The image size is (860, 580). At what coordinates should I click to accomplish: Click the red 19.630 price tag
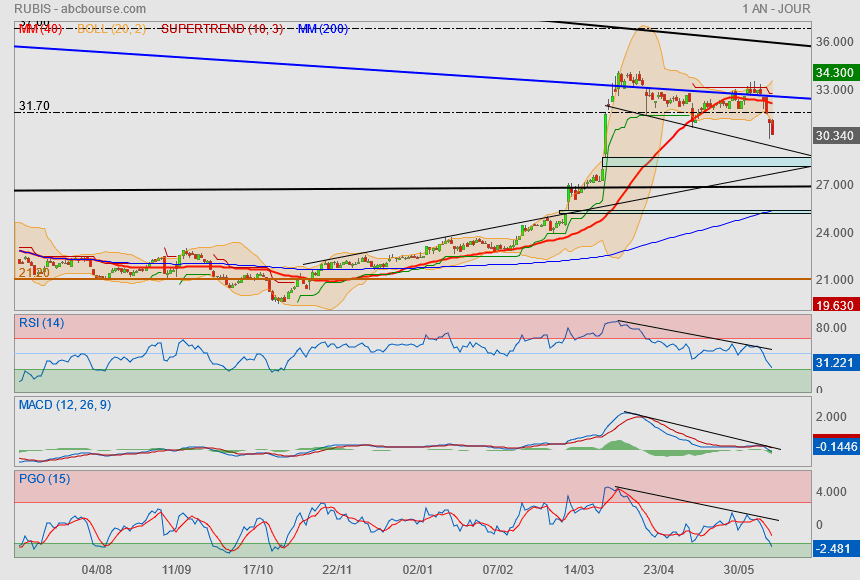[834, 305]
